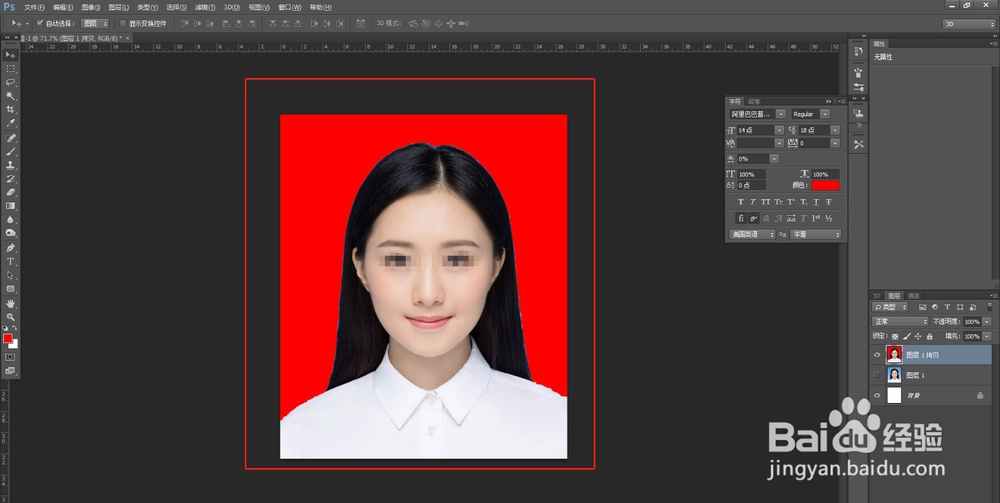Hide the 背景 layer via eye icon

(877, 396)
